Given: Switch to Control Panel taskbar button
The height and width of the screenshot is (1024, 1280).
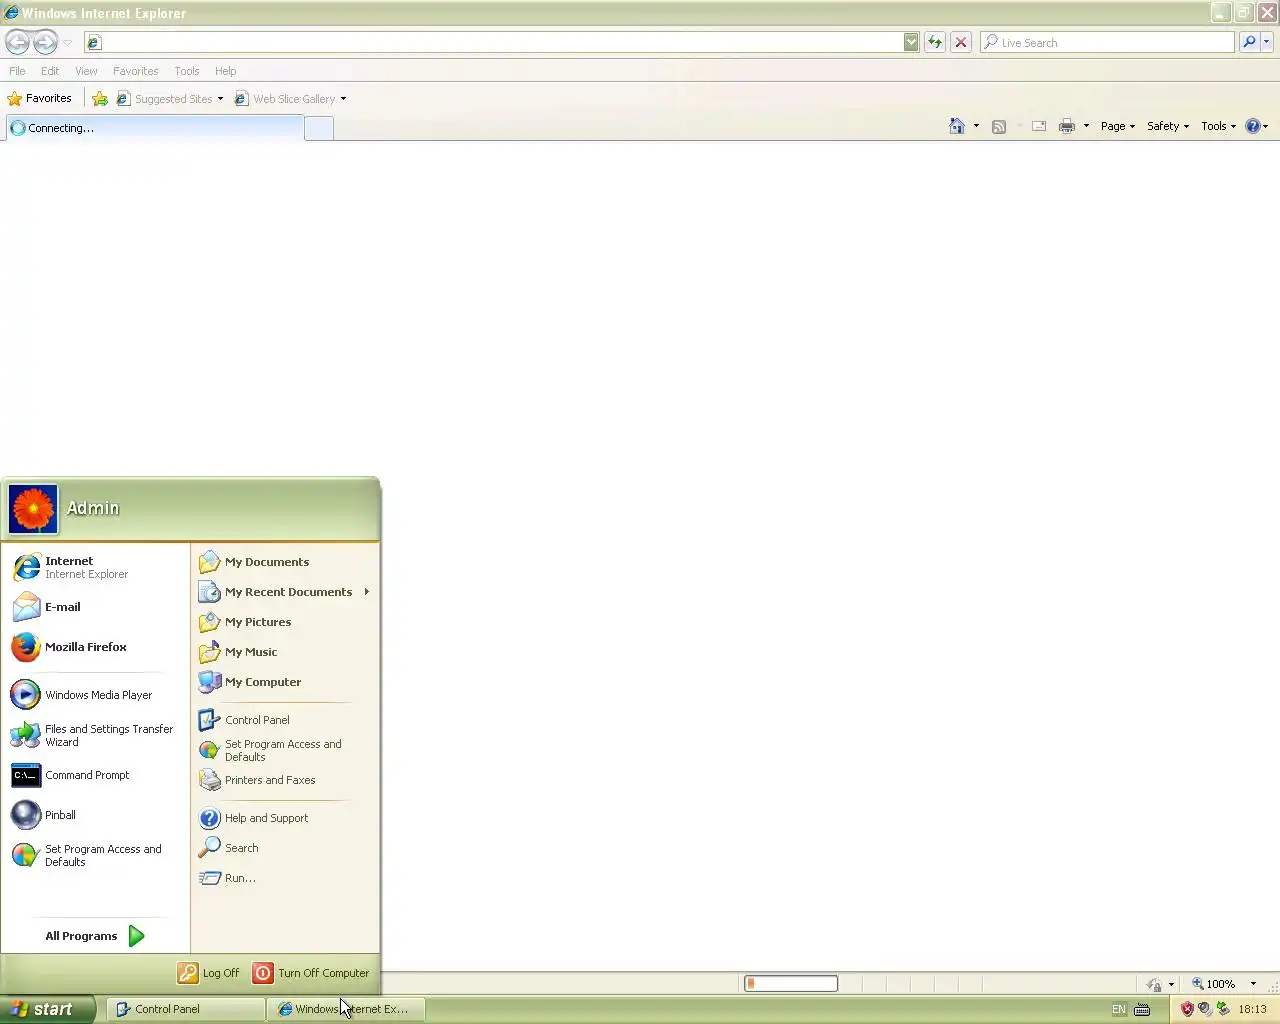Looking at the screenshot, I should pos(186,1009).
